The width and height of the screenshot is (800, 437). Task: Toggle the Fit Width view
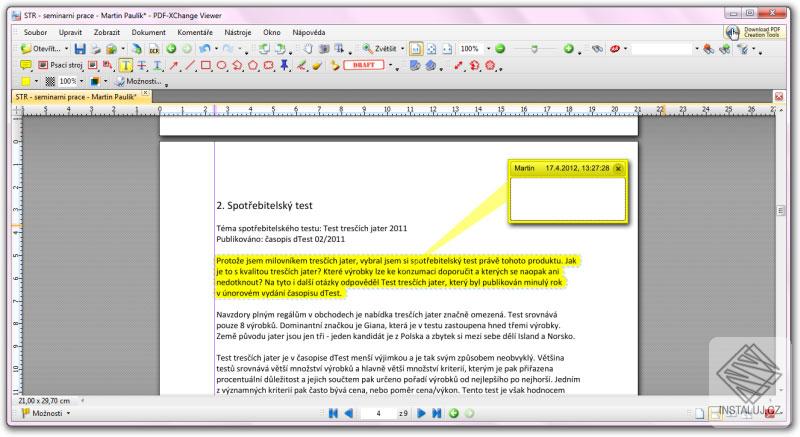click(447, 49)
